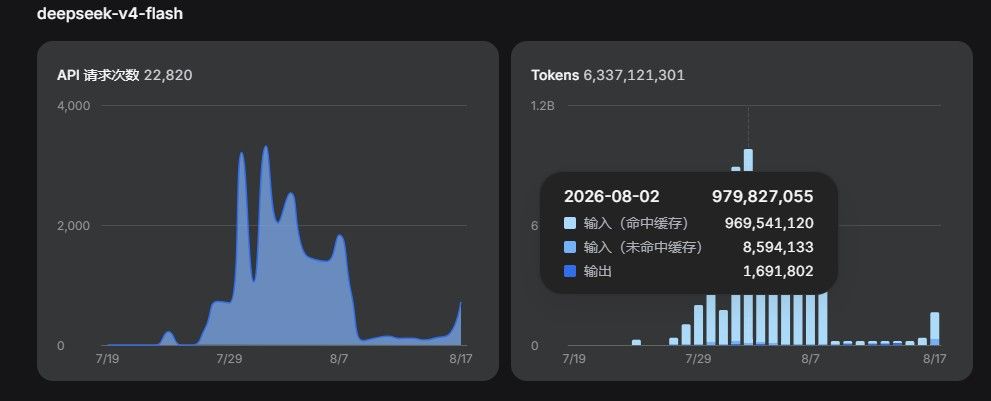The height and width of the screenshot is (401, 991).
Task: Click 7/19 on the API requests x-axis
Action: (107, 359)
